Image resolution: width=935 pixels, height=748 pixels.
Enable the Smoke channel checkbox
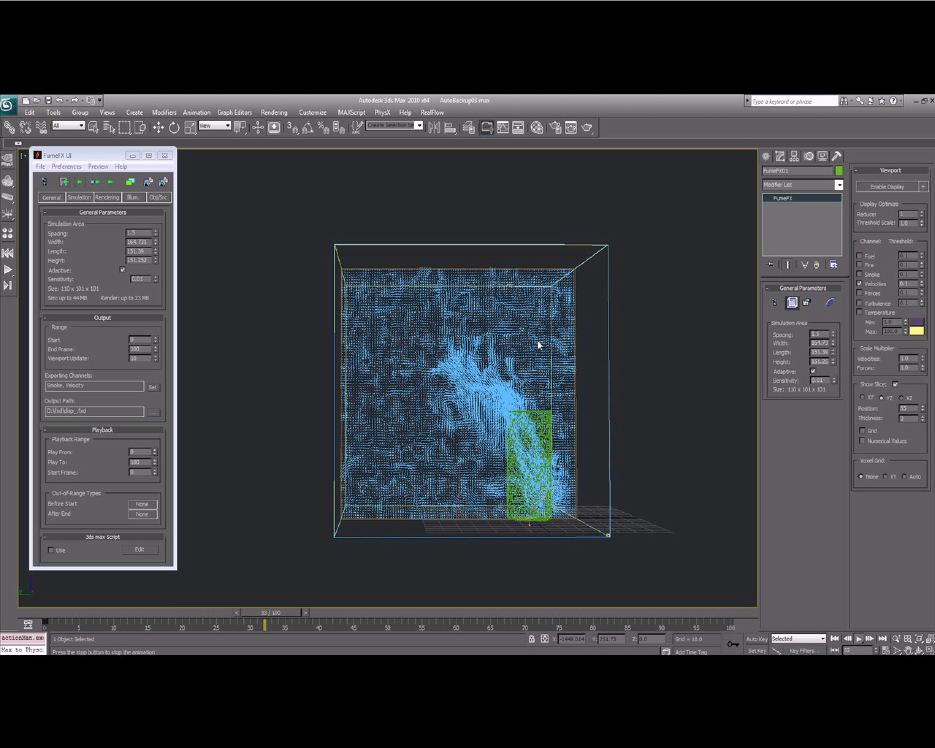click(x=860, y=274)
